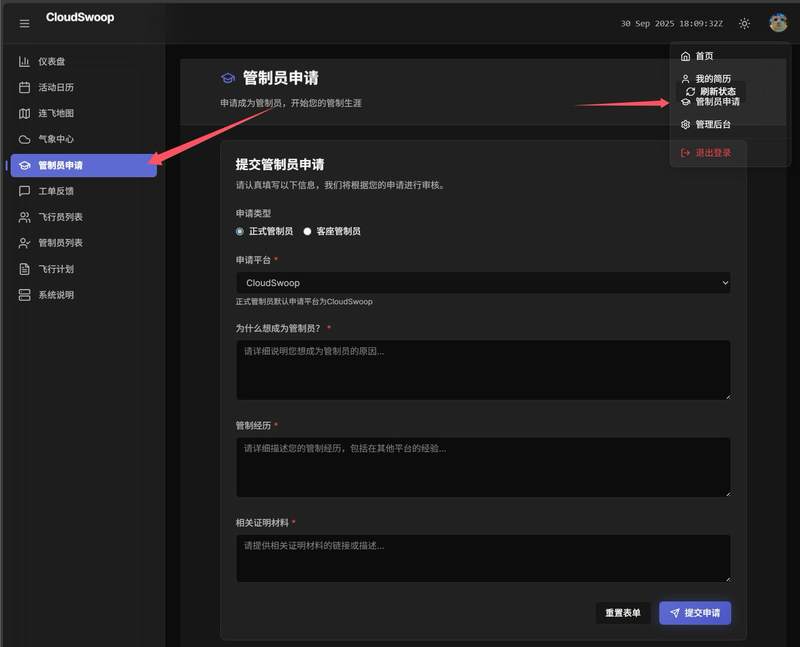The width and height of the screenshot is (800, 647).
Task: Open the user avatar menu
Action: tap(778, 23)
